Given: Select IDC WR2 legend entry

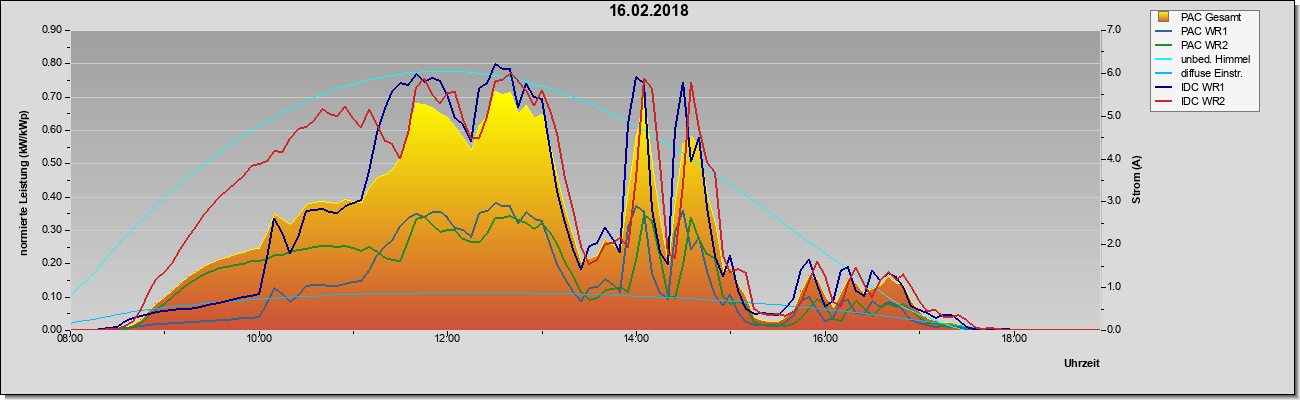Looking at the screenshot, I should coord(1203,101).
